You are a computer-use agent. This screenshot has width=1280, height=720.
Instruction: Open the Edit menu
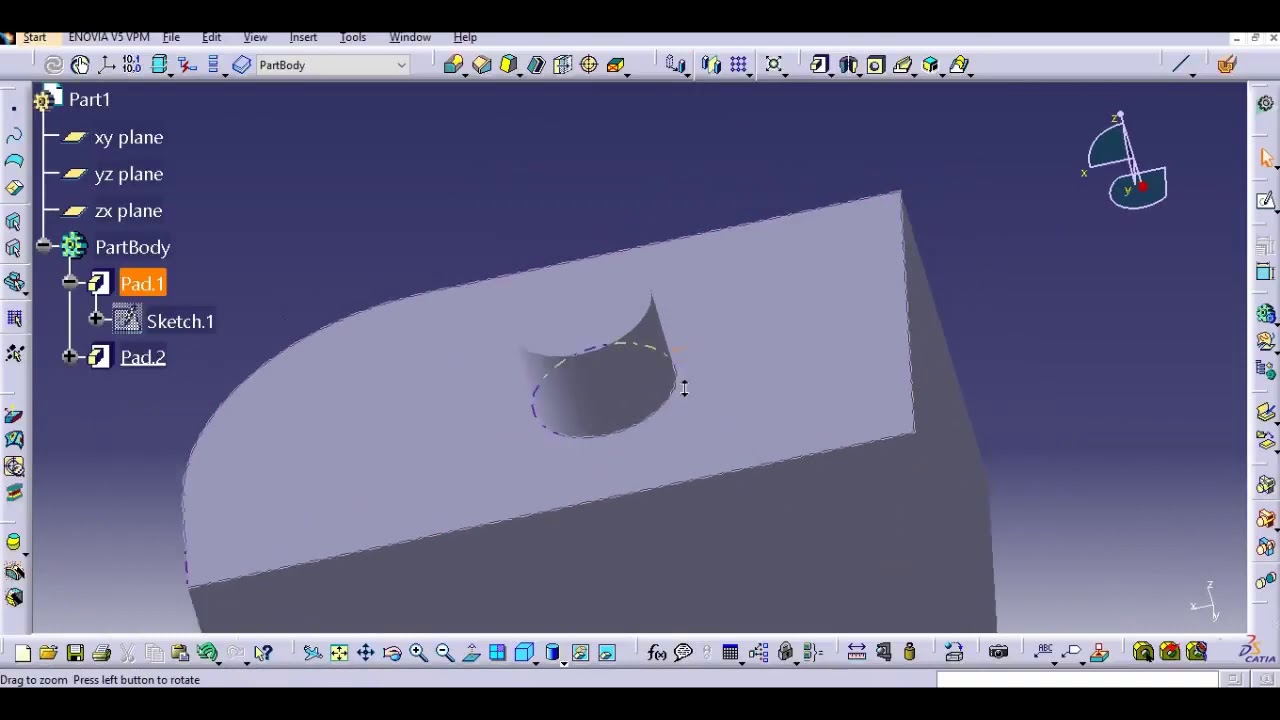click(211, 37)
